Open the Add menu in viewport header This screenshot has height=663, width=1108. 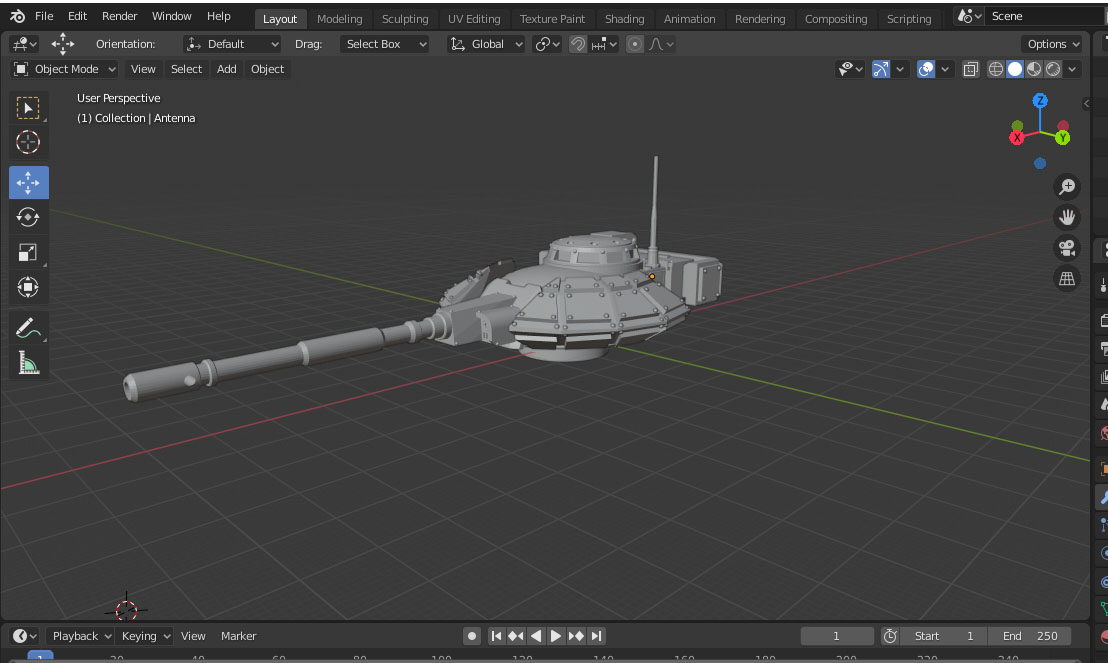[x=227, y=69]
